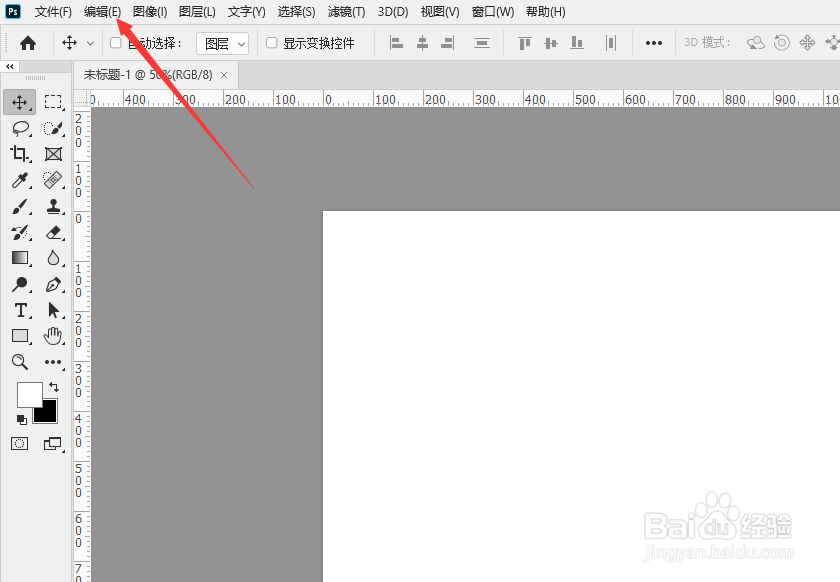This screenshot has width=840, height=582.
Task: Pick the Eyedropper tool
Action: tap(20, 180)
